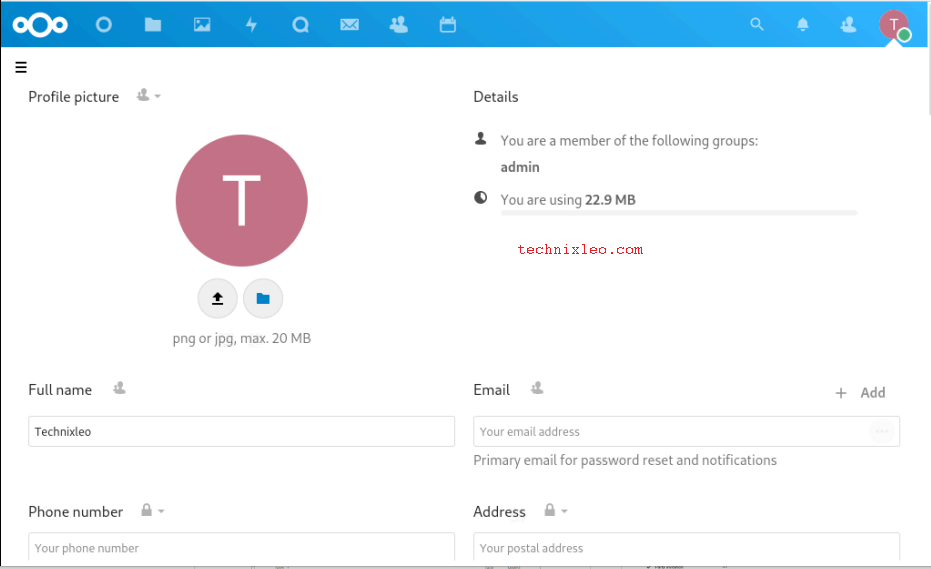Expand Address privacy scope dropdown
Image resolution: width=931 pixels, height=569 pixels.
click(555, 511)
